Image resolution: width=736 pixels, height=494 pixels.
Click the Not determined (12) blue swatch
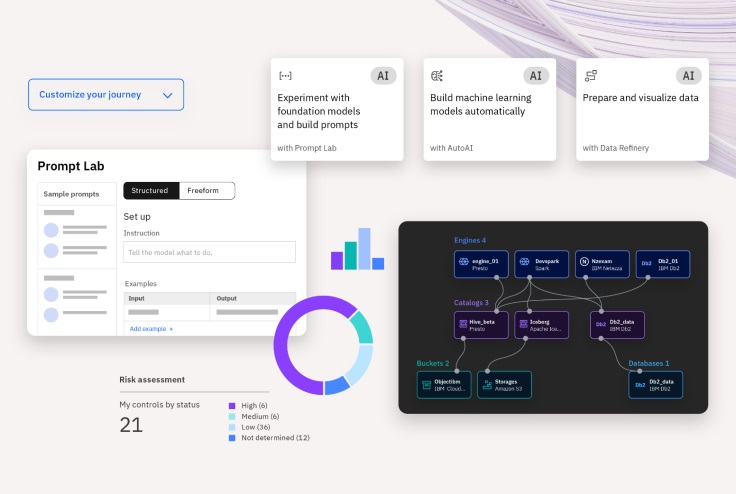pos(232,438)
